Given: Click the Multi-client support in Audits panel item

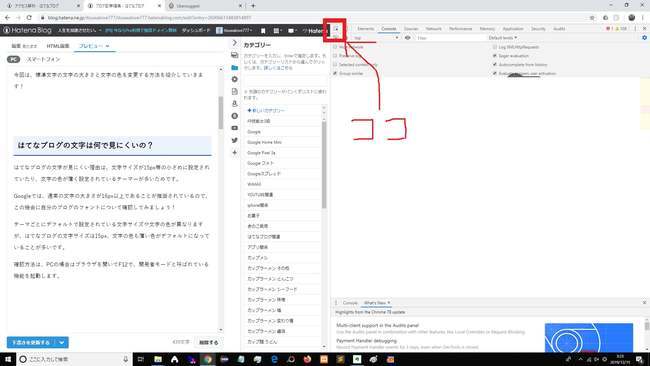Looking at the screenshot, I should (378, 326).
